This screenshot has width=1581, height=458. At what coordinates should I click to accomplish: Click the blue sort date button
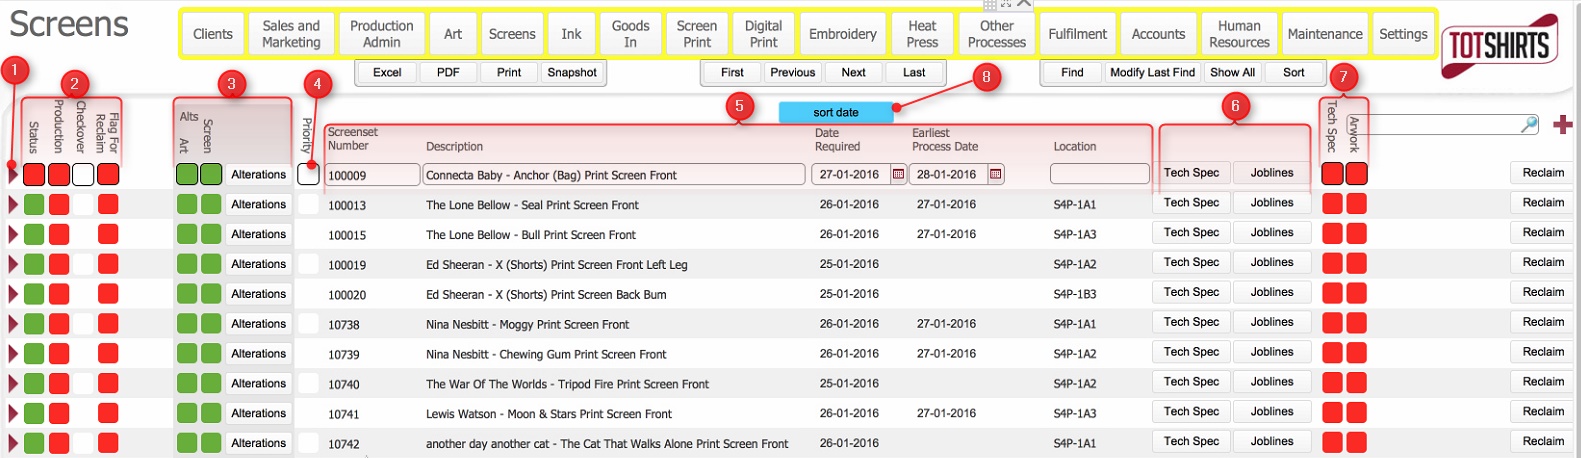835,112
